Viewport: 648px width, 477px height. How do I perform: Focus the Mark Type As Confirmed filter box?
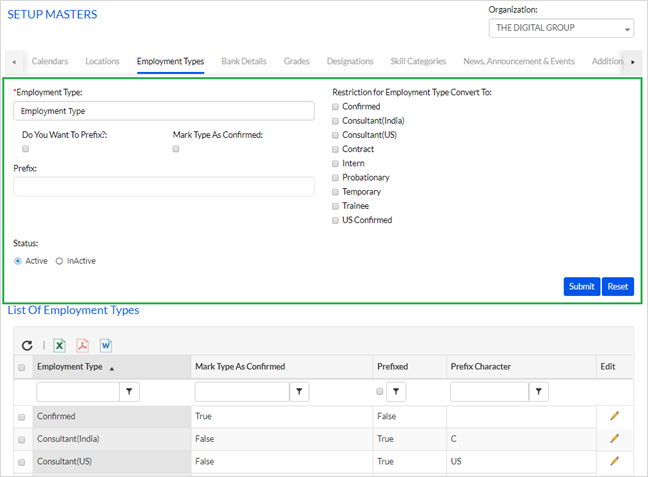click(x=242, y=391)
